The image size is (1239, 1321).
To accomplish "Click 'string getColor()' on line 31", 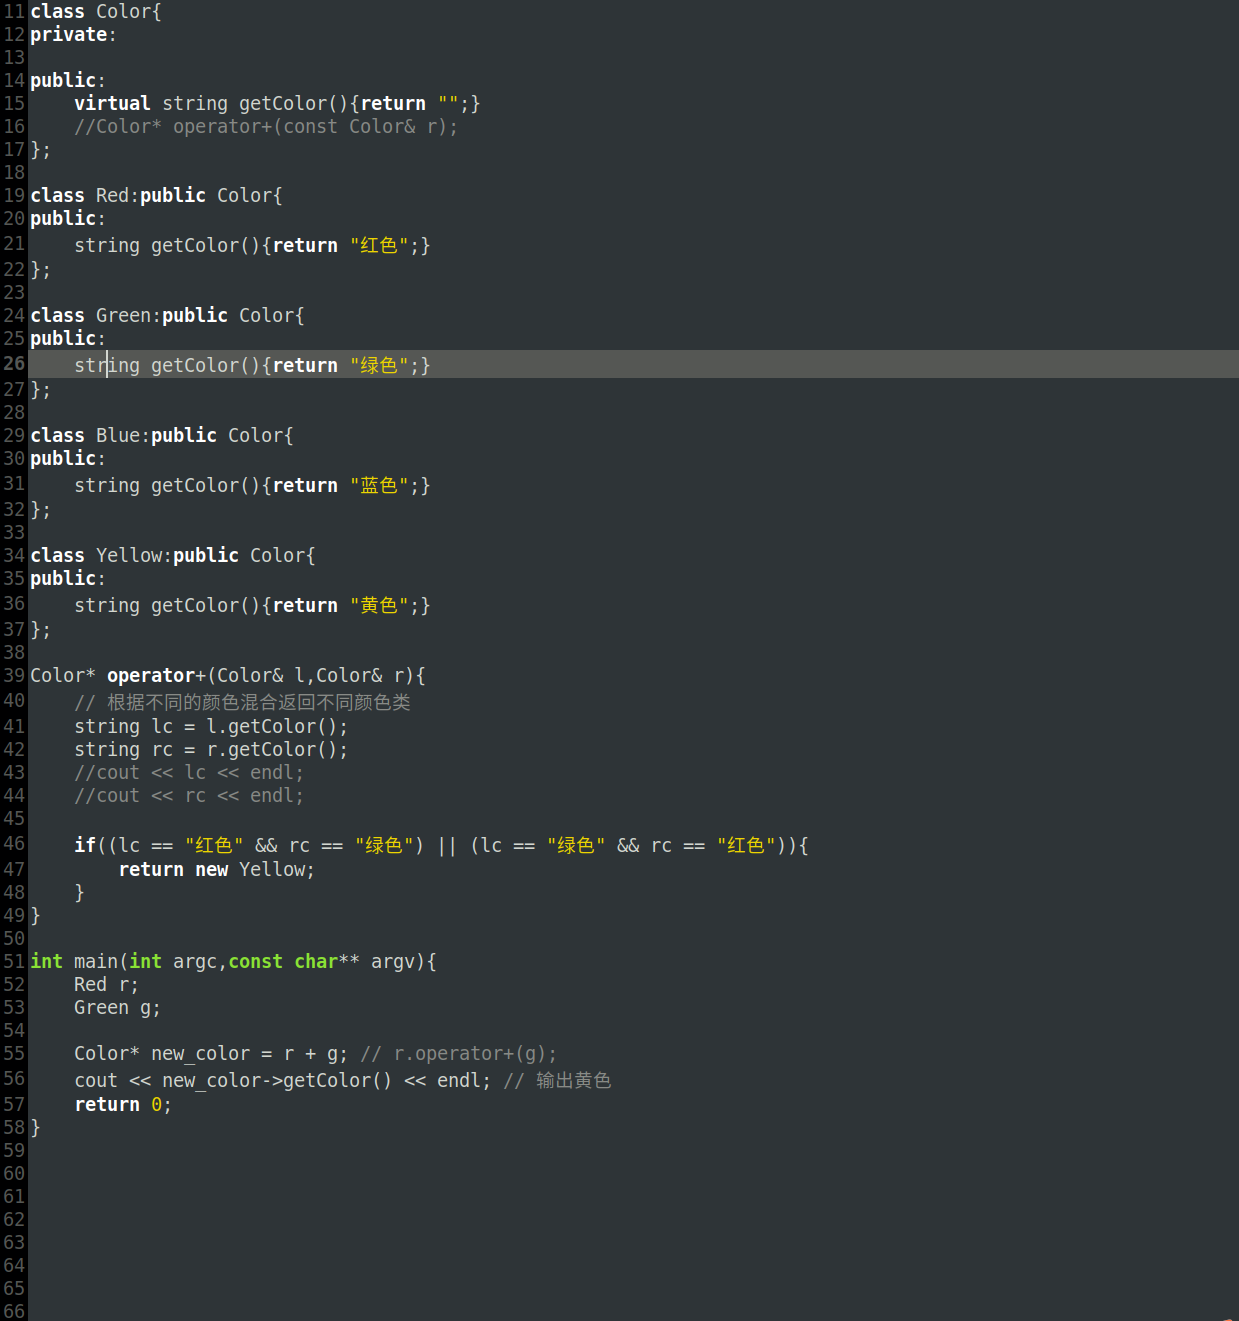I will pyautogui.click(x=167, y=486).
